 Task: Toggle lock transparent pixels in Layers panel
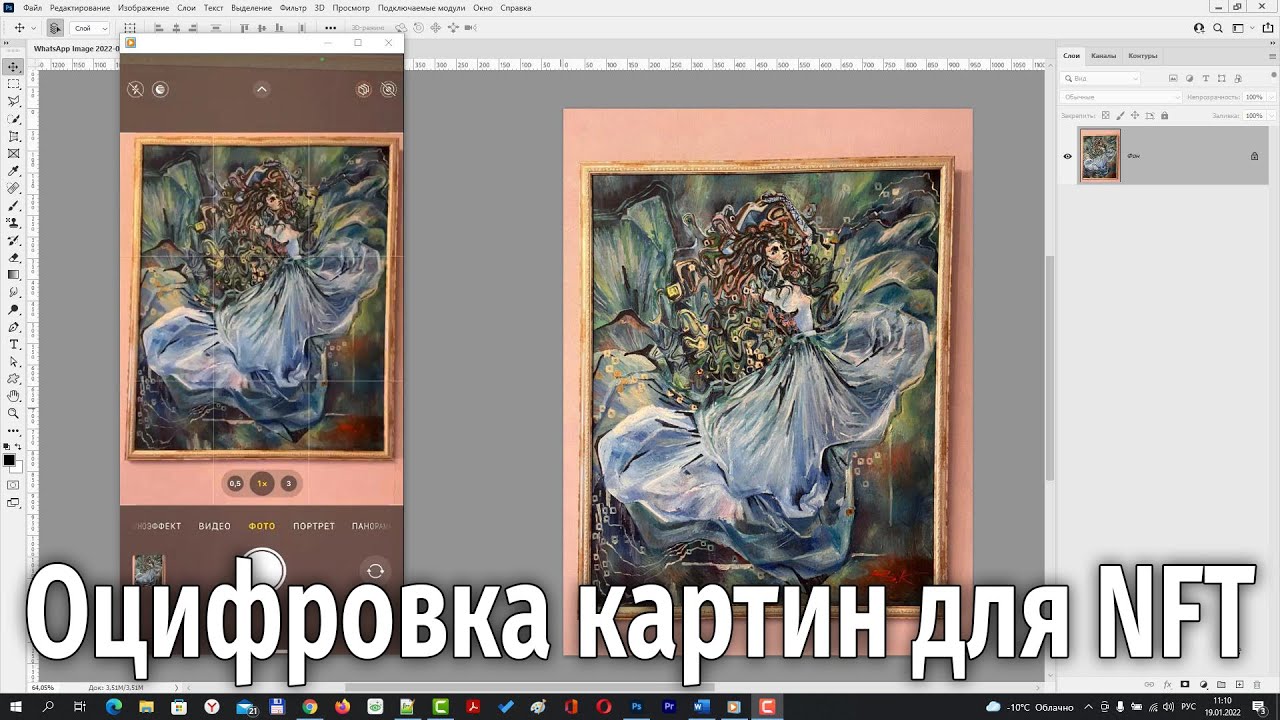coord(1105,115)
